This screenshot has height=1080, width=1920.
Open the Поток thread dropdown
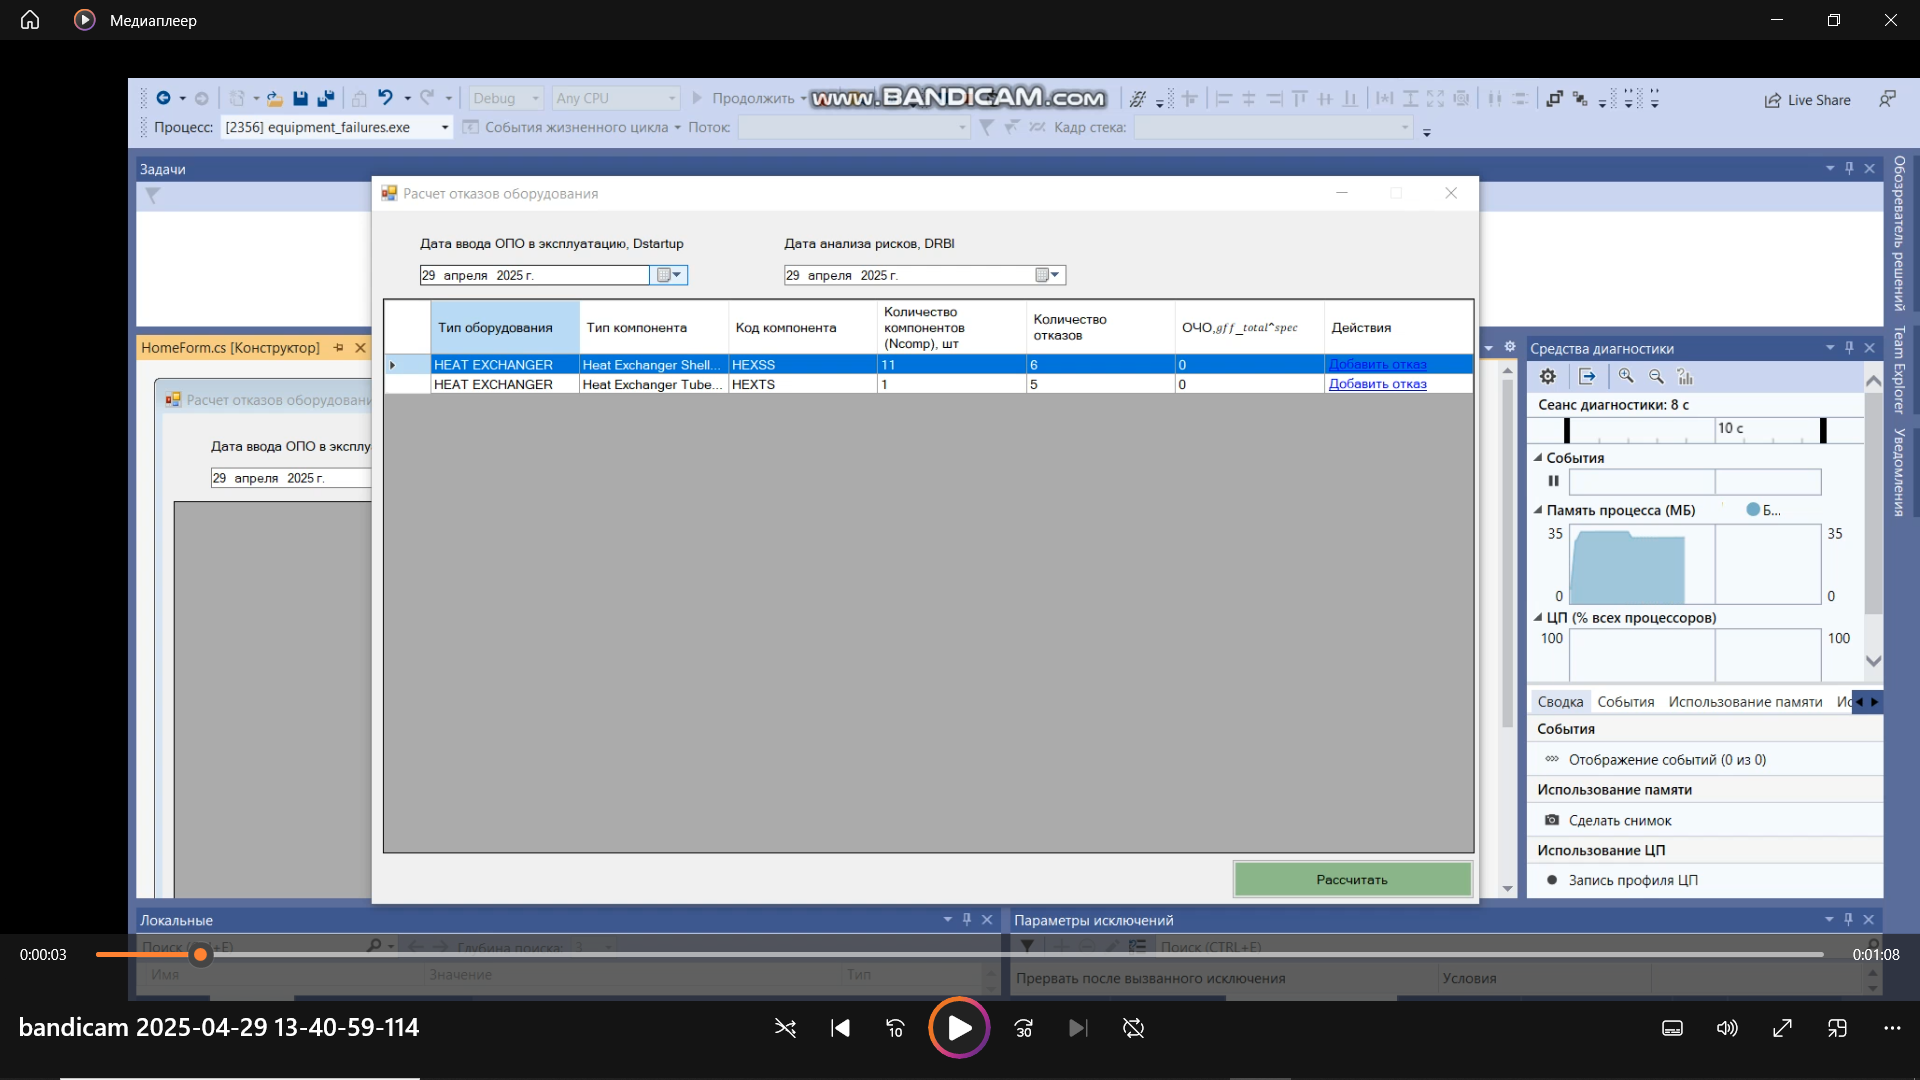pos(854,127)
